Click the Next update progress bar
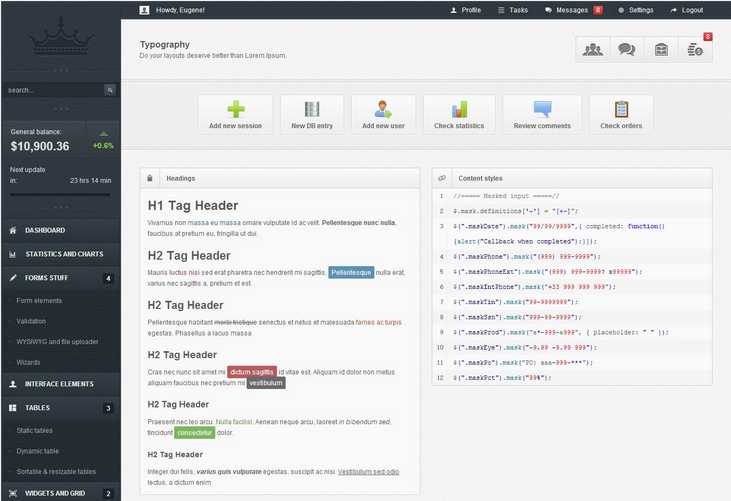This screenshot has height=501, width=731. pos(61,194)
